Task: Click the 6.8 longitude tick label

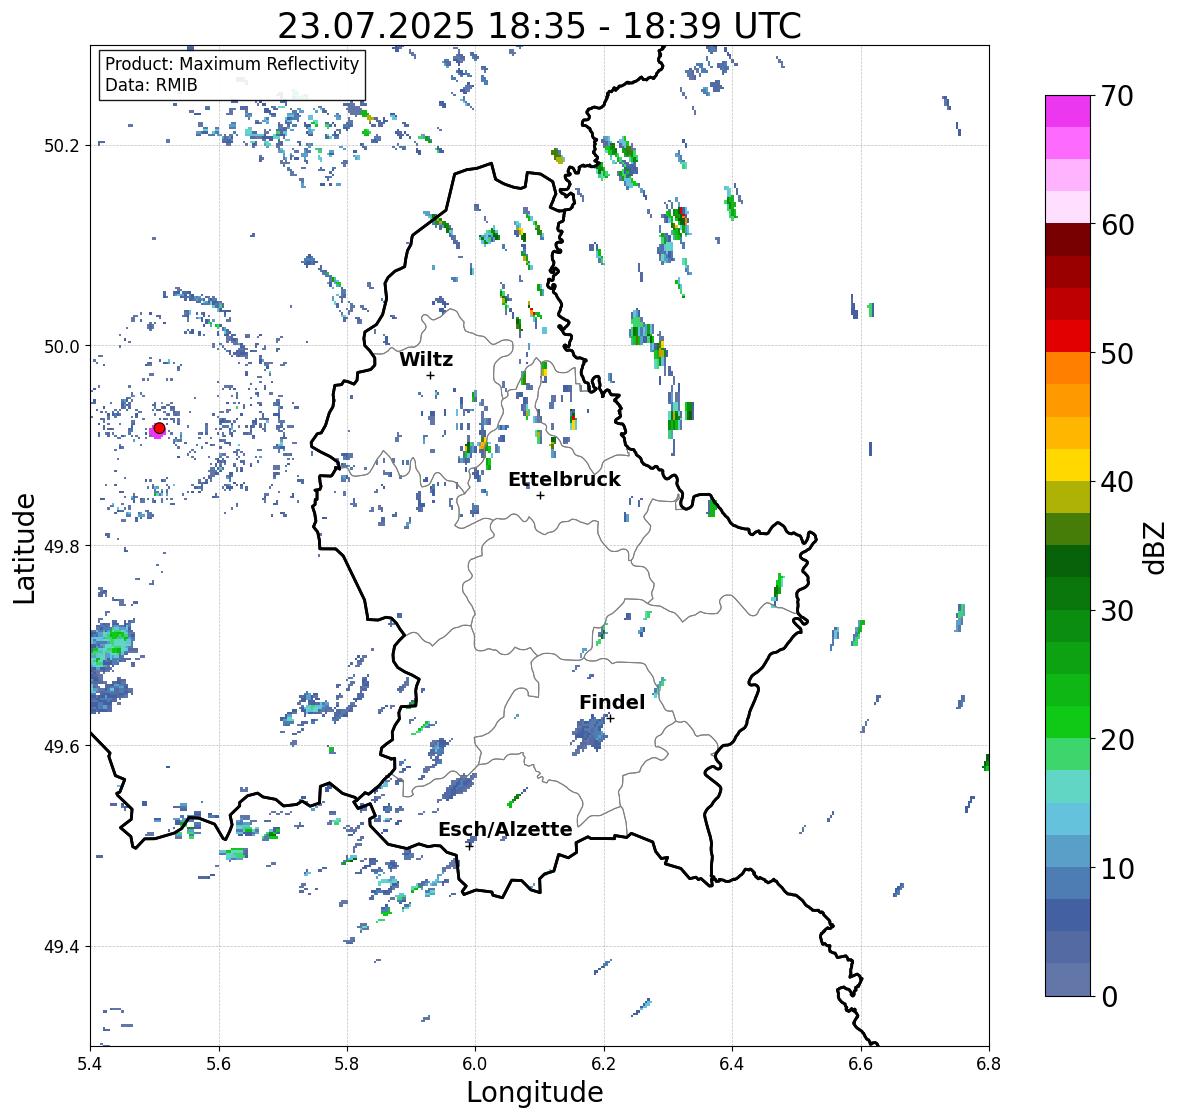Action: click(989, 1064)
